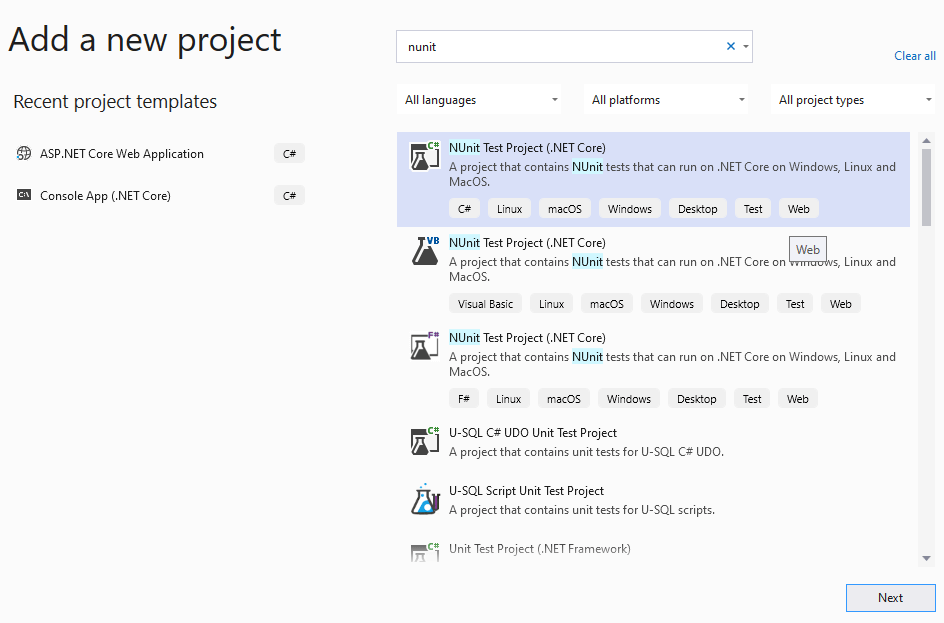This screenshot has width=944, height=623.
Task: Open the All platforms dropdown
Action: pos(668,100)
